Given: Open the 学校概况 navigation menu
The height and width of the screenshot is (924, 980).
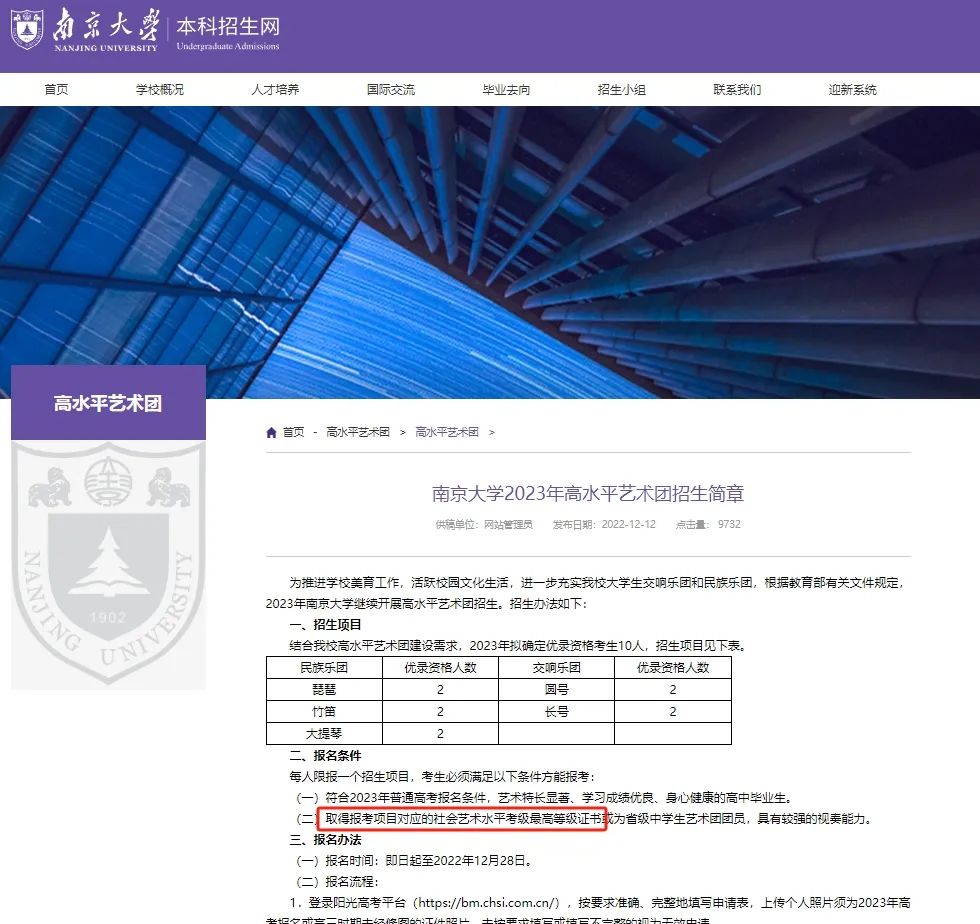Looking at the screenshot, I should click(160, 89).
